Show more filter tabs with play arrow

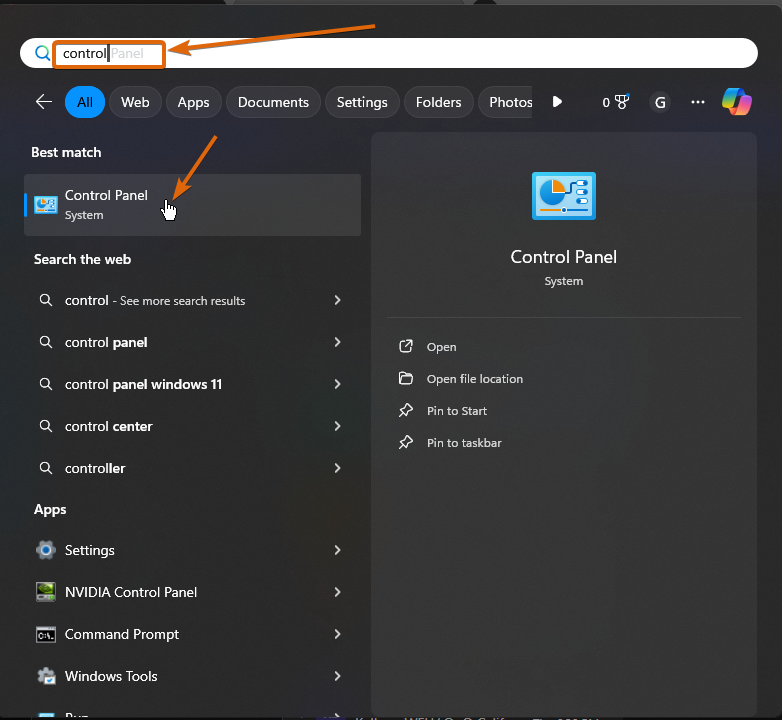pyautogui.click(x=557, y=102)
